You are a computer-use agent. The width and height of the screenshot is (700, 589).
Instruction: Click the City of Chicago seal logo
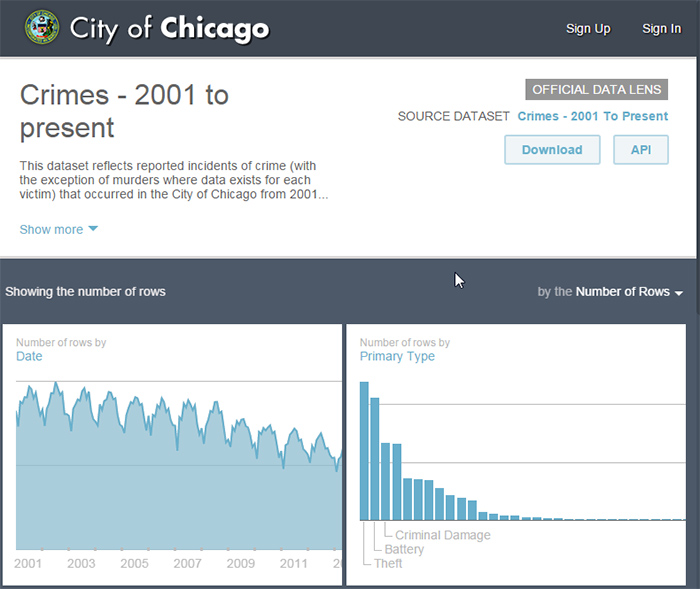(42, 28)
